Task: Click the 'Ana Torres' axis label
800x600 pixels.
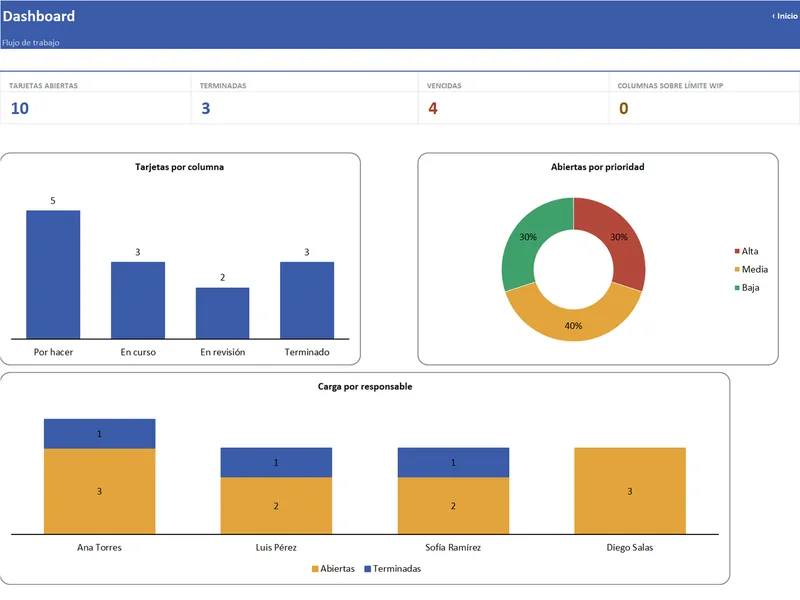Action: [x=99, y=547]
